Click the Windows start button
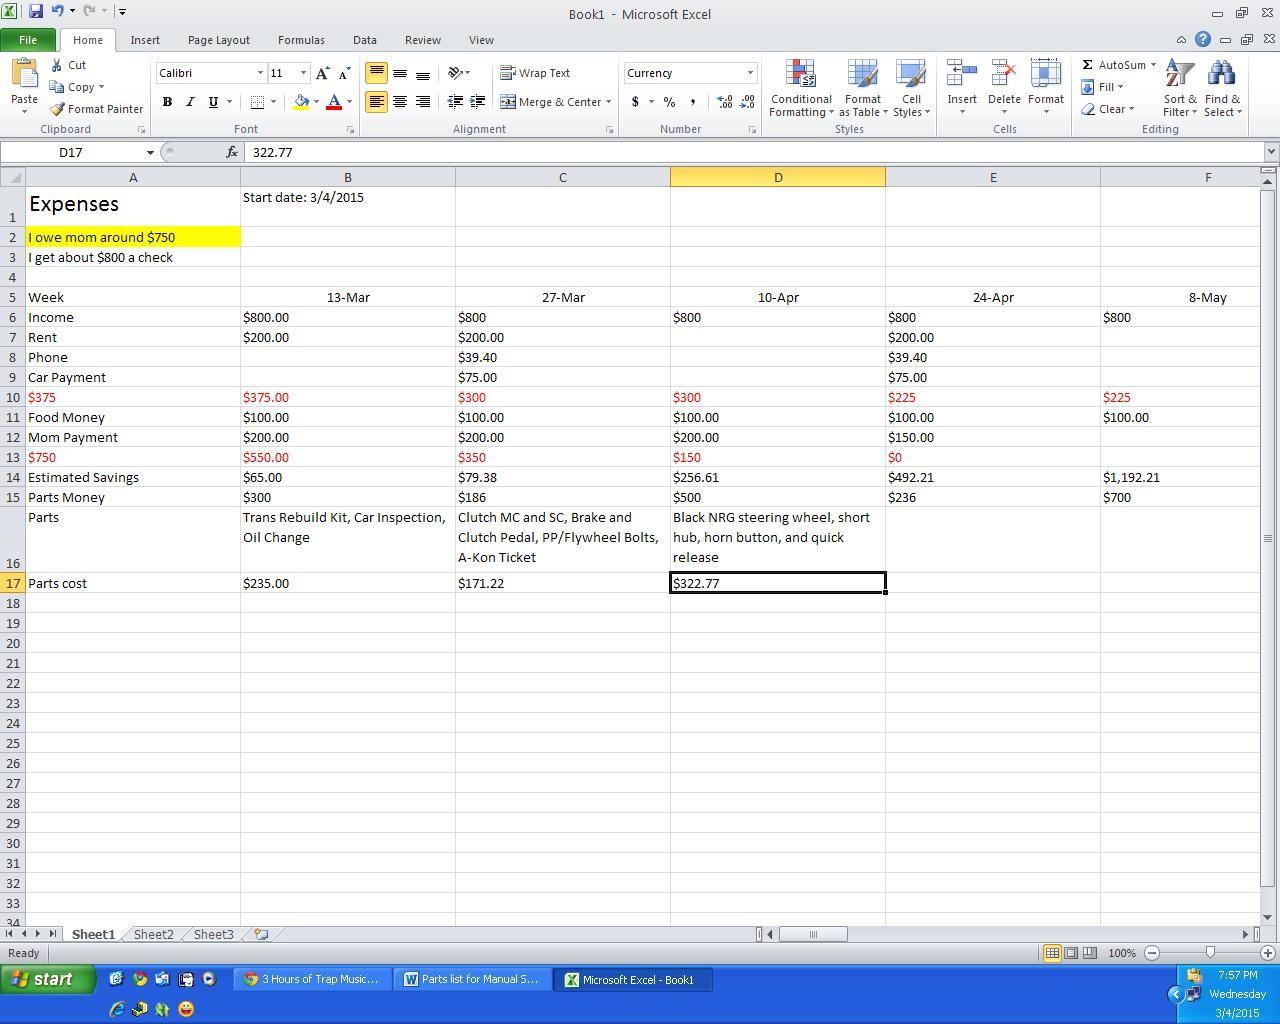Image resolution: width=1280 pixels, height=1024 pixels. [48, 980]
